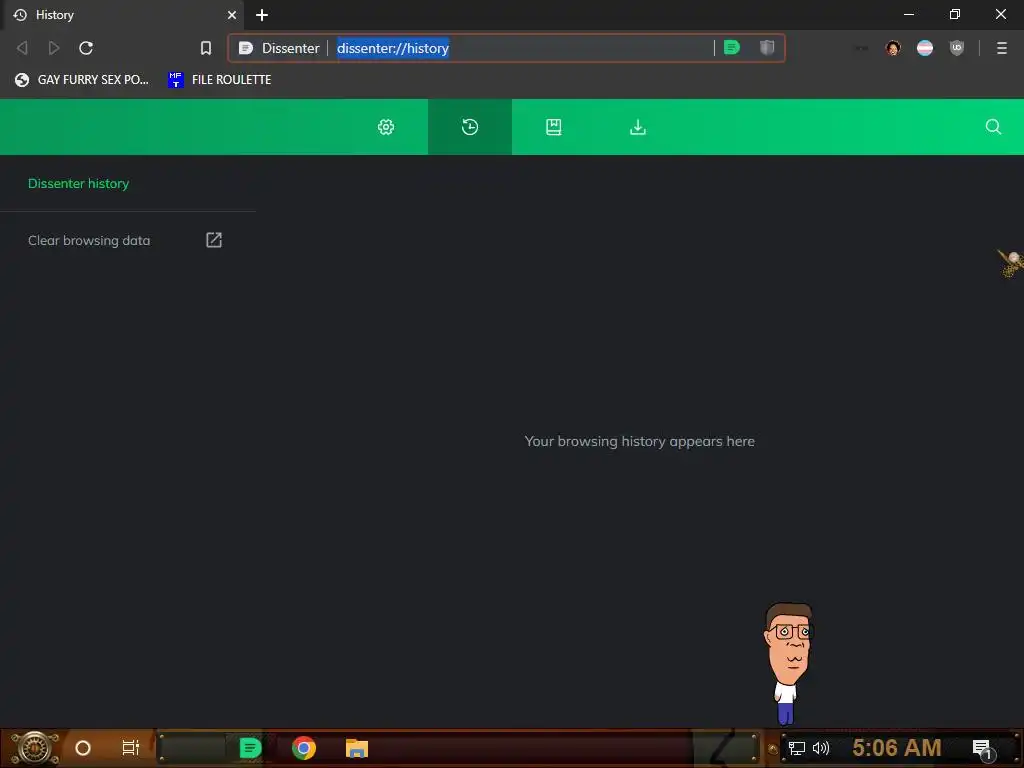The height and width of the screenshot is (768, 1024).
Task: Click the 5:06 AM clock
Action: tap(897, 748)
